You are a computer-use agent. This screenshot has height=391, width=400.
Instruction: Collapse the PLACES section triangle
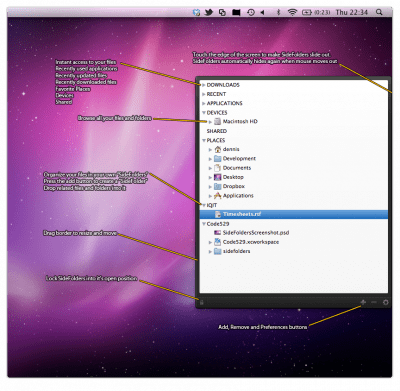coord(203,140)
